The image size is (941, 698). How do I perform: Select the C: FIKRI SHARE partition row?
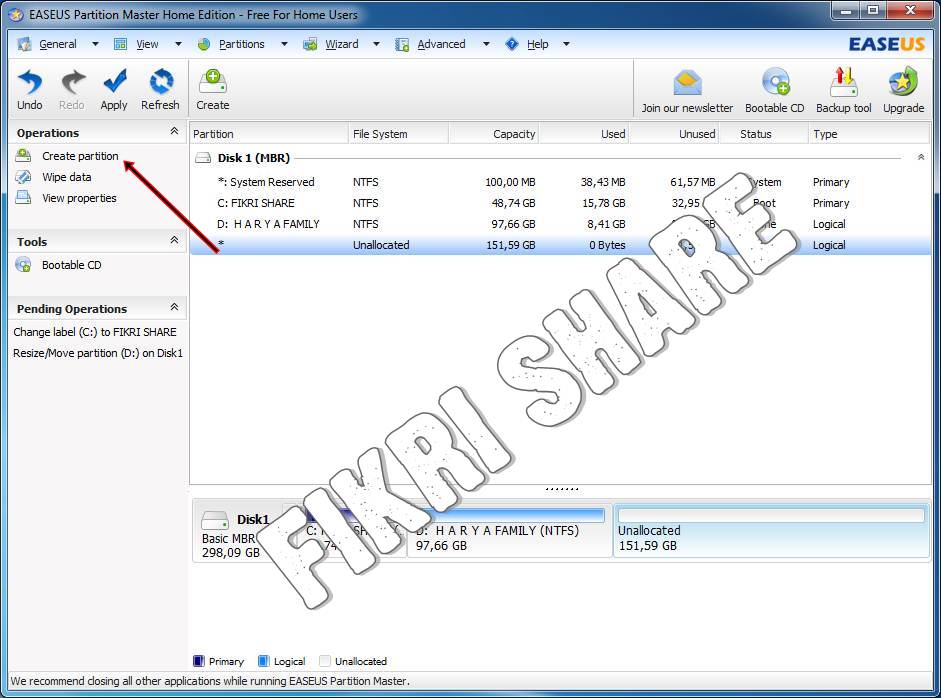pos(560,203)
